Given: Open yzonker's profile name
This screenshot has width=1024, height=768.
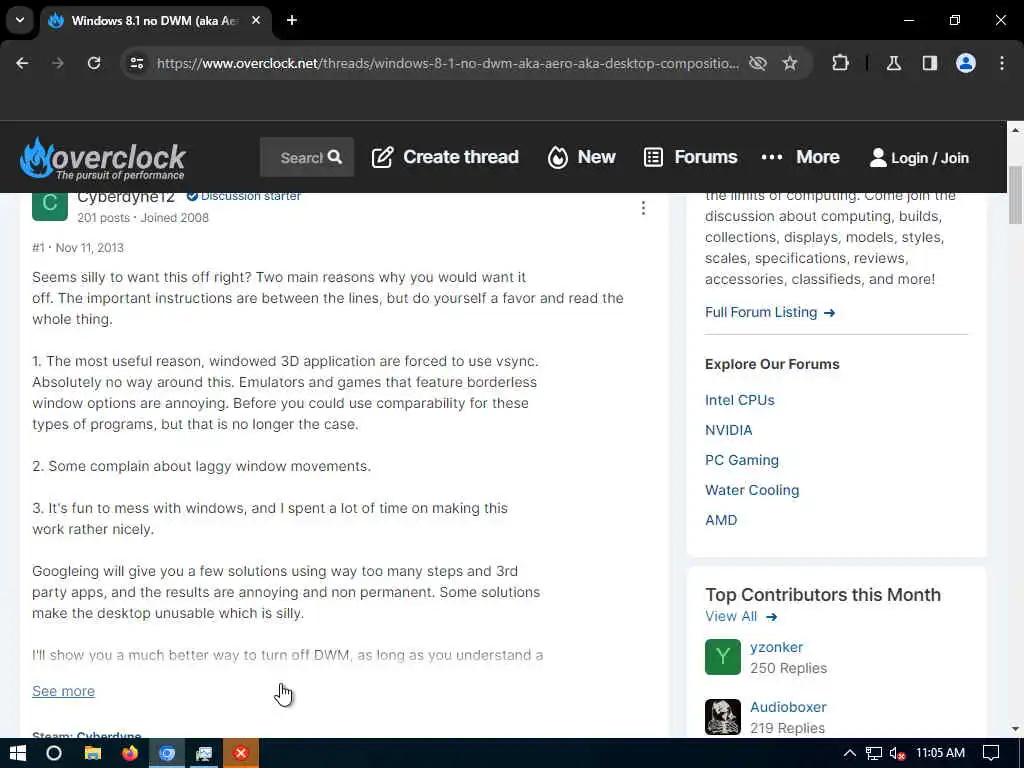Looking at the screenshot, I should 776,647.
